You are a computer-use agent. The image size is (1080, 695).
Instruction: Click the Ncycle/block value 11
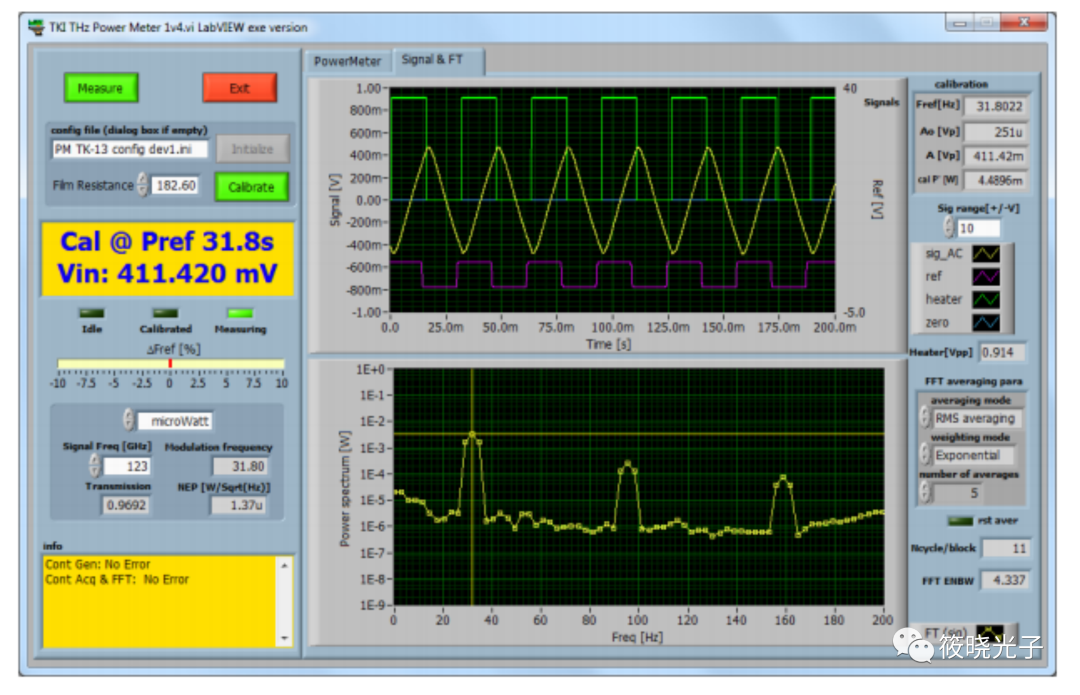coord(1006,548)
